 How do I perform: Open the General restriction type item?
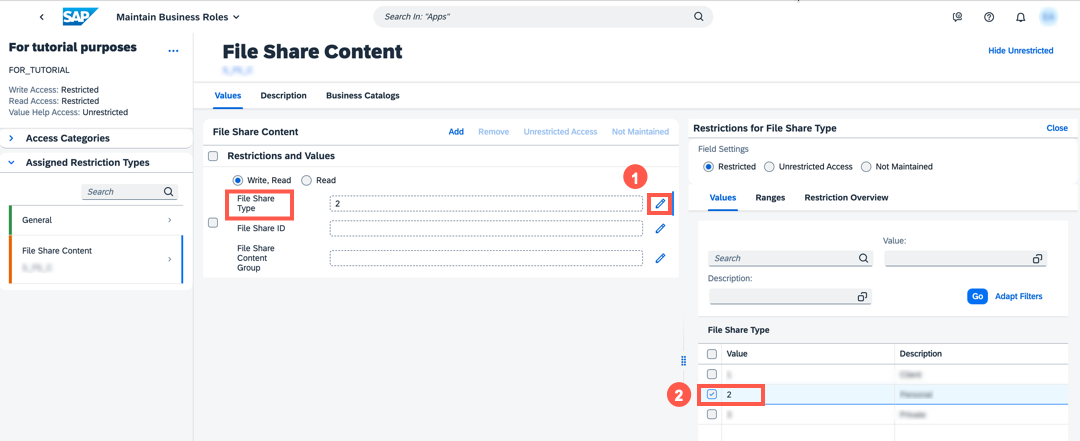coord(96,220)
